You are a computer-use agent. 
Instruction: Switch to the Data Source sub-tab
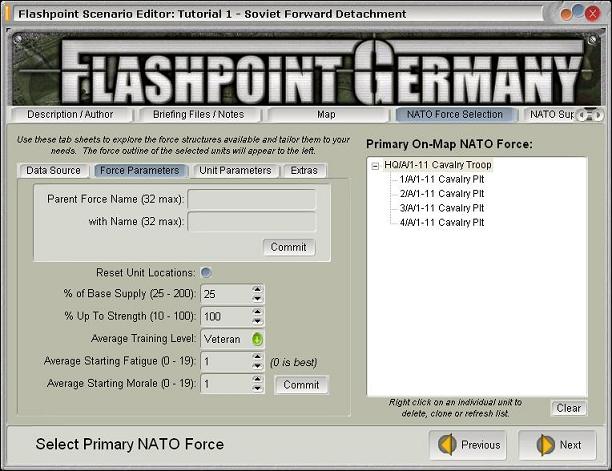(53, 171)
